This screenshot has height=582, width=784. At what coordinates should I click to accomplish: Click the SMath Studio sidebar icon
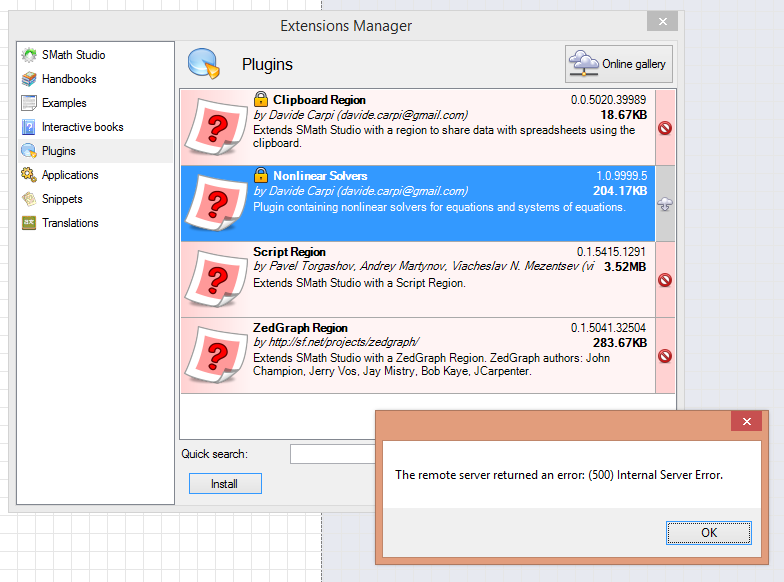click(x=29, y=55)
